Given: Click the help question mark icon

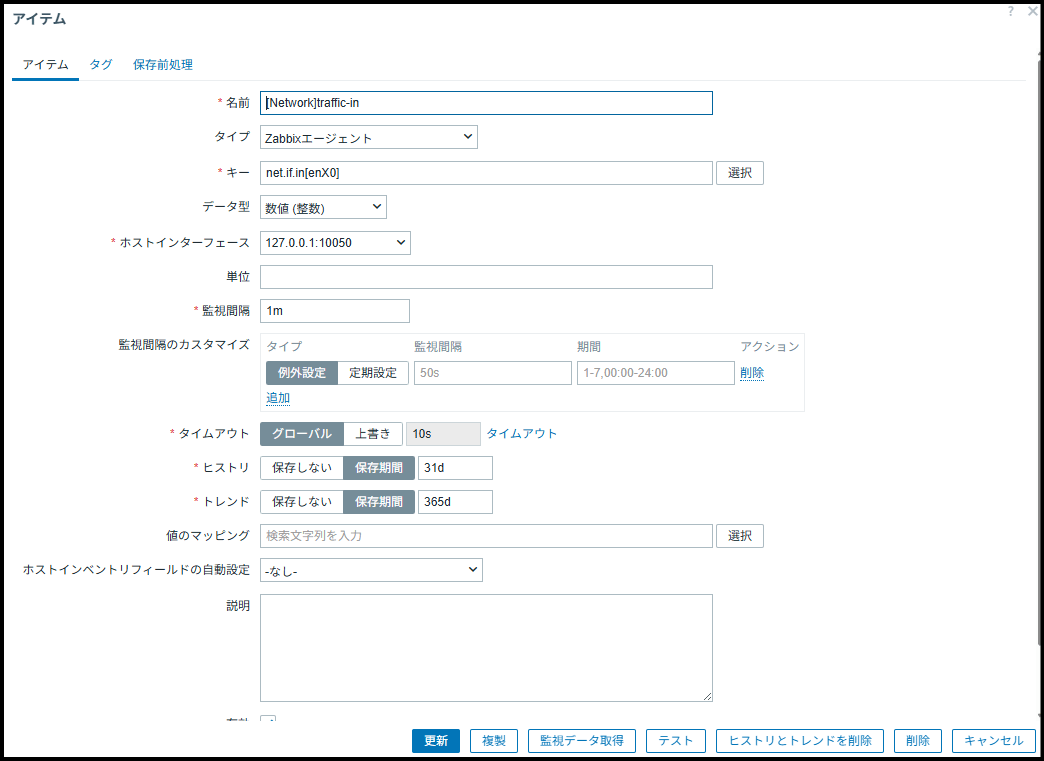Looking at the screenshot, I should 1011,11.
